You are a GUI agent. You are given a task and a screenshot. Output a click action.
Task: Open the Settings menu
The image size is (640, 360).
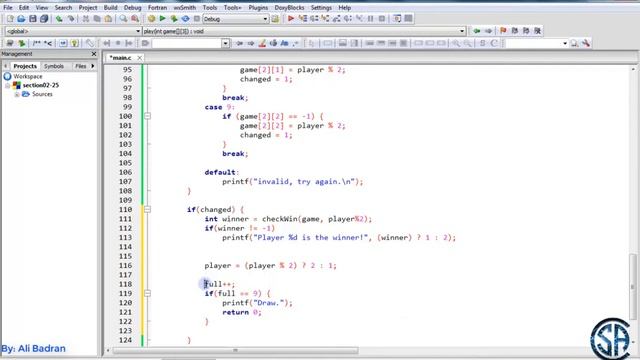pyautogui.click(x=321, y=8)
